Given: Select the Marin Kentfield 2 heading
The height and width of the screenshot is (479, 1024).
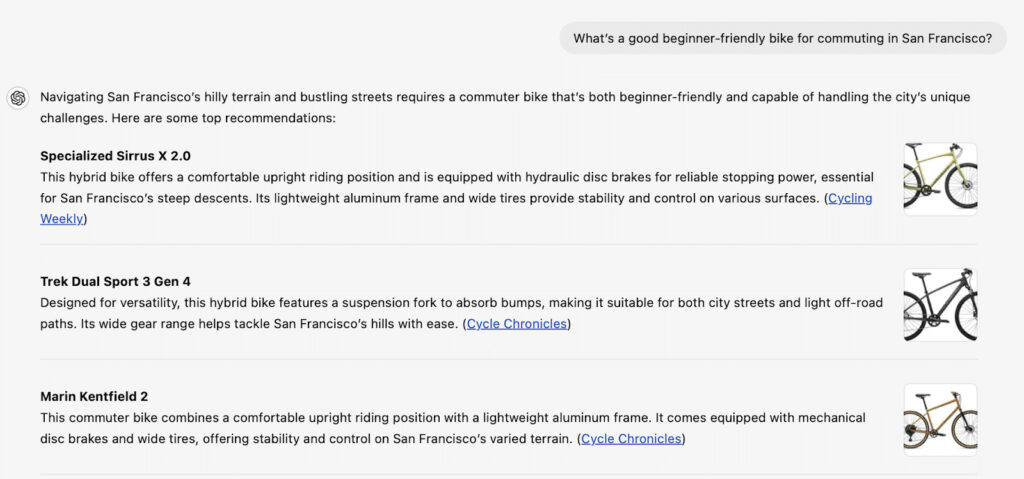Looking at the screenshot, I should point(94,397).
